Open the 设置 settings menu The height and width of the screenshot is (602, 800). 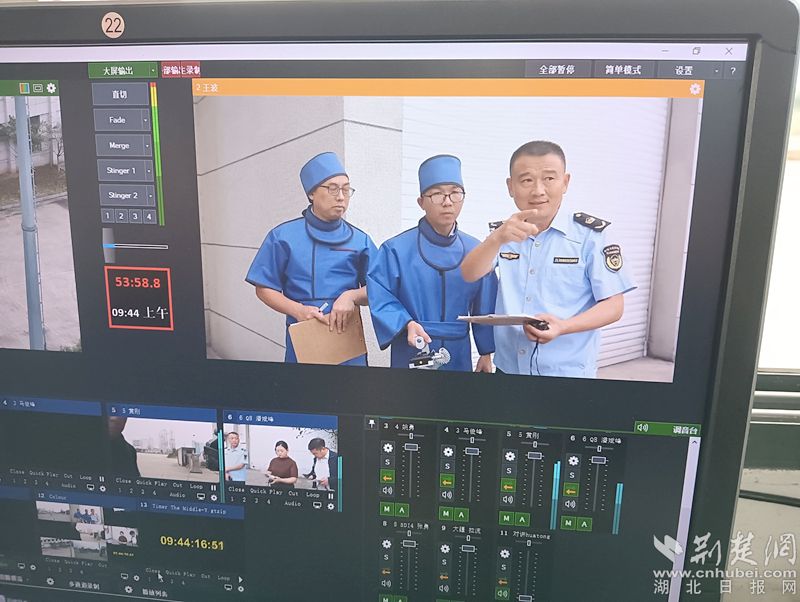click(683, 70)
